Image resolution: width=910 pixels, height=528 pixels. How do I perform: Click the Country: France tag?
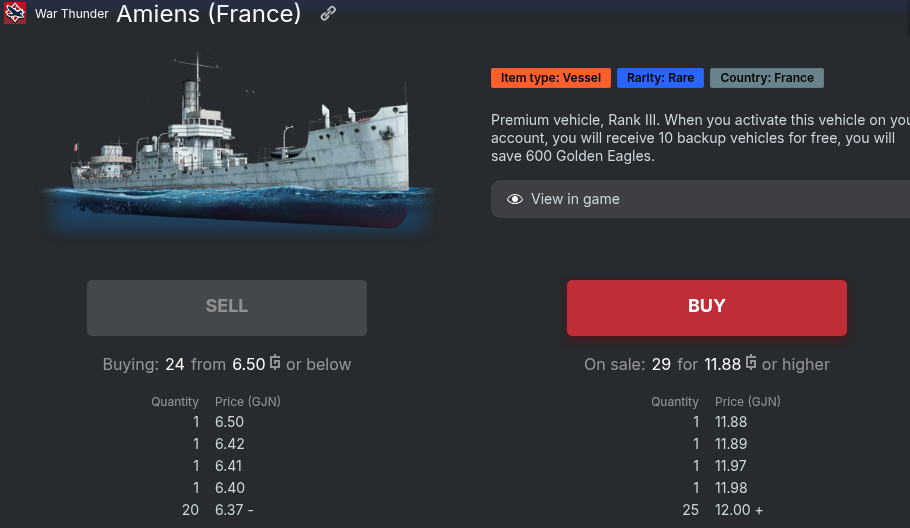coord(766,78)
